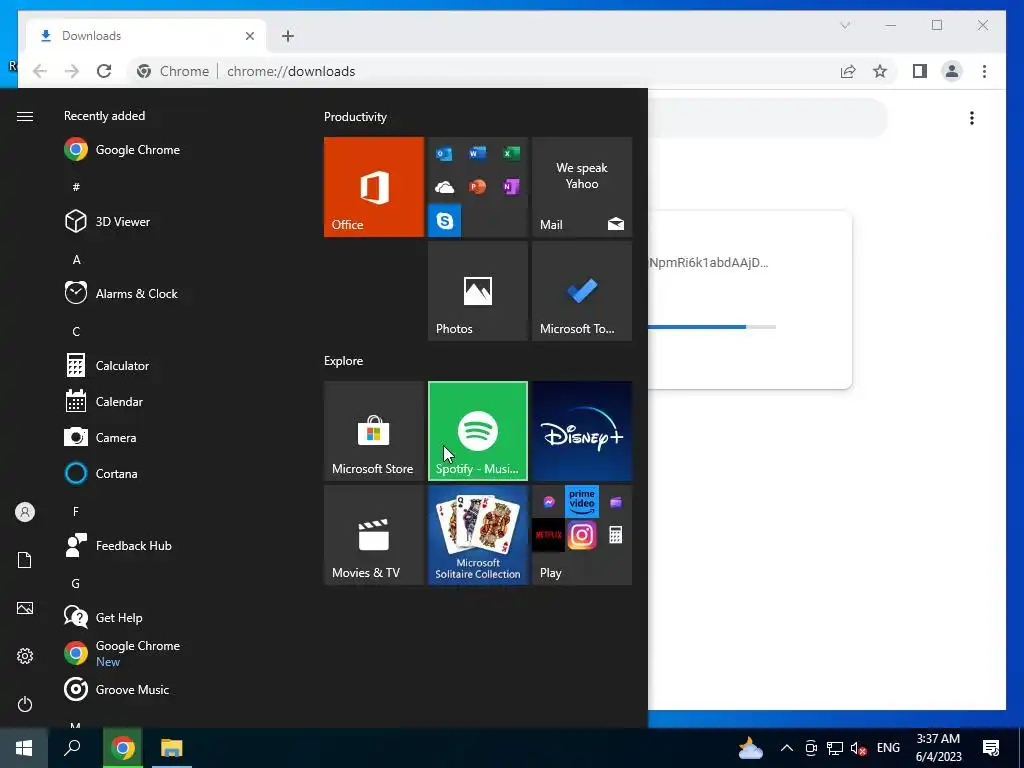Toggle Chrome side panel
The image size is (1024, 768).
pyautogui.click(x=920, y=71)
